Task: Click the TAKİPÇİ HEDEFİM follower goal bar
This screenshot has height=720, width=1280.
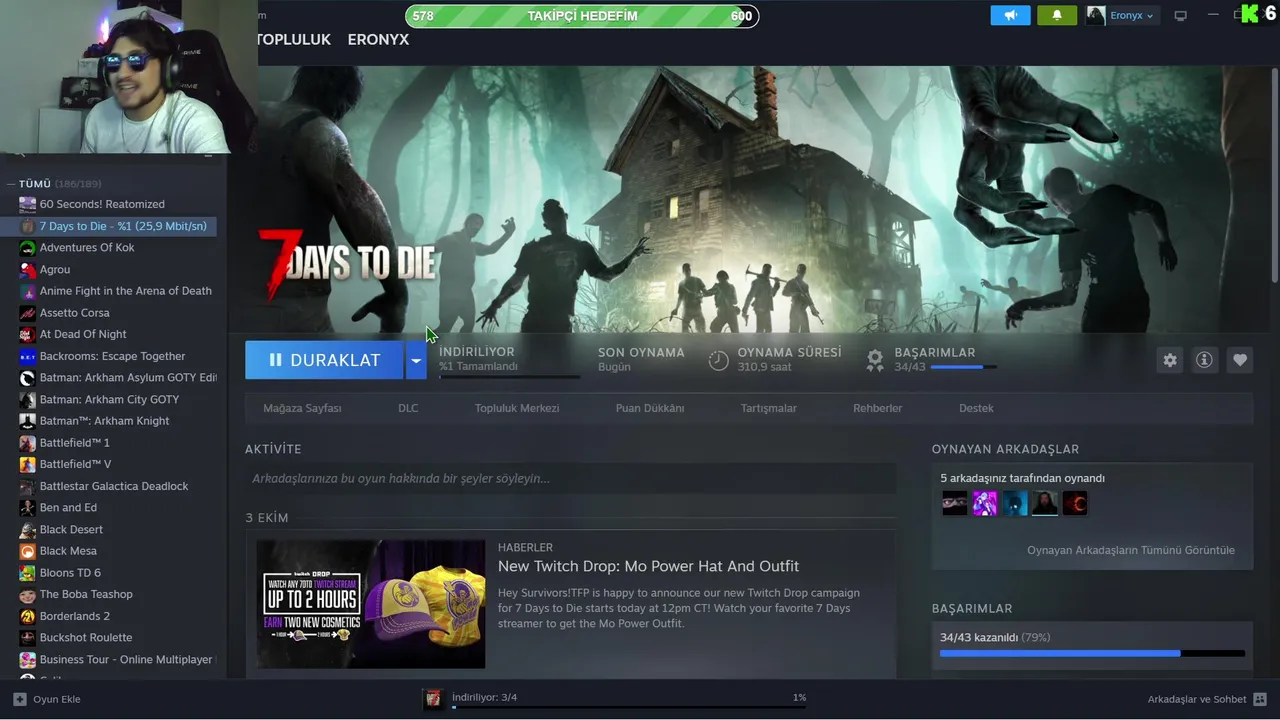Action: (x=582, y=16)
